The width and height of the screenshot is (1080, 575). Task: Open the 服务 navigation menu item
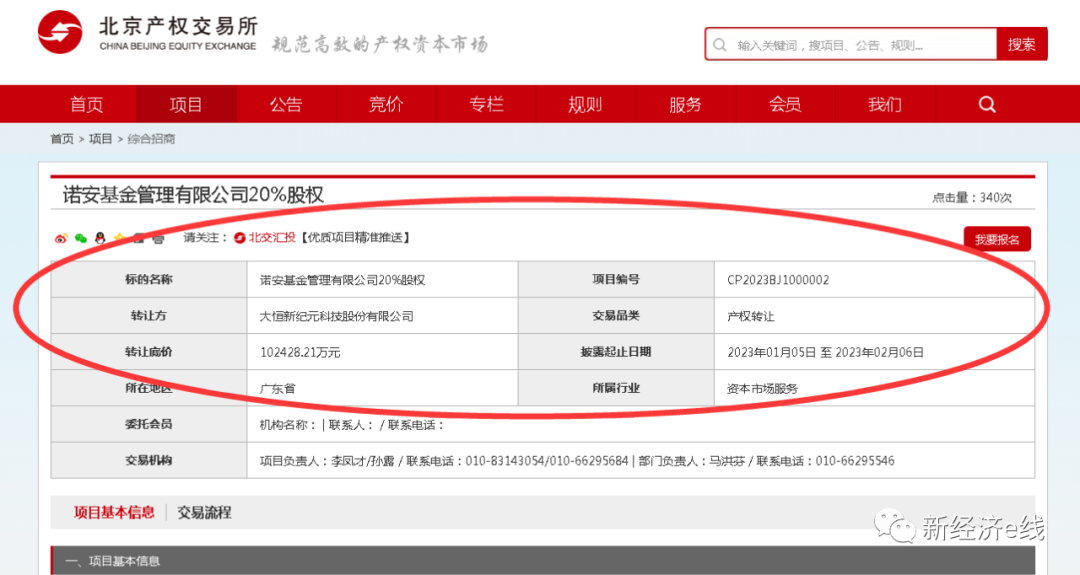pyautogui.click(x=685, y=104)
